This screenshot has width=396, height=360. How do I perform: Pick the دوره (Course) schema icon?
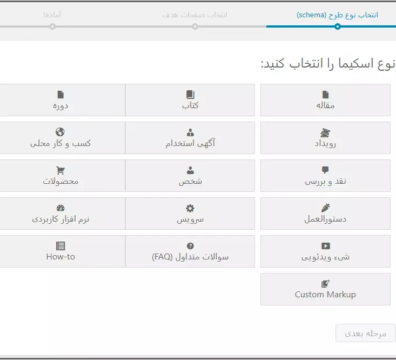click(60, 95)
